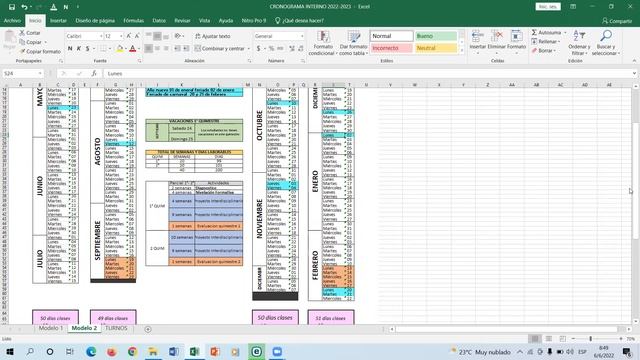This screenshot has height=360, width=640.
Task: Click the Cortar (cut) button
Action: (x=30, y=33)
